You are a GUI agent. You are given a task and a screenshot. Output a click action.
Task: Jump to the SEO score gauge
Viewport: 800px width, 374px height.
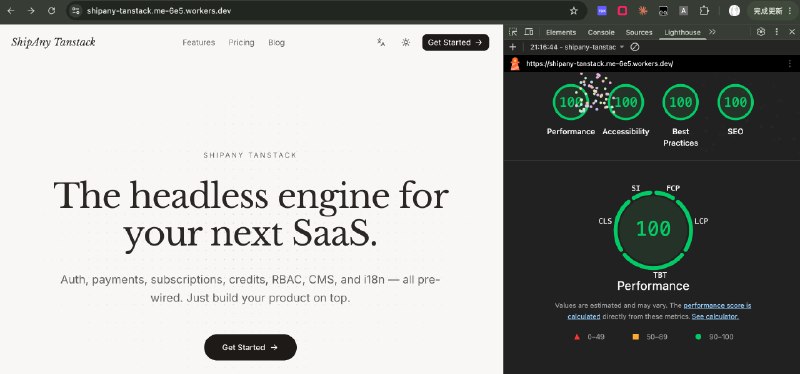pyautogui.click(x=735, y=102)
